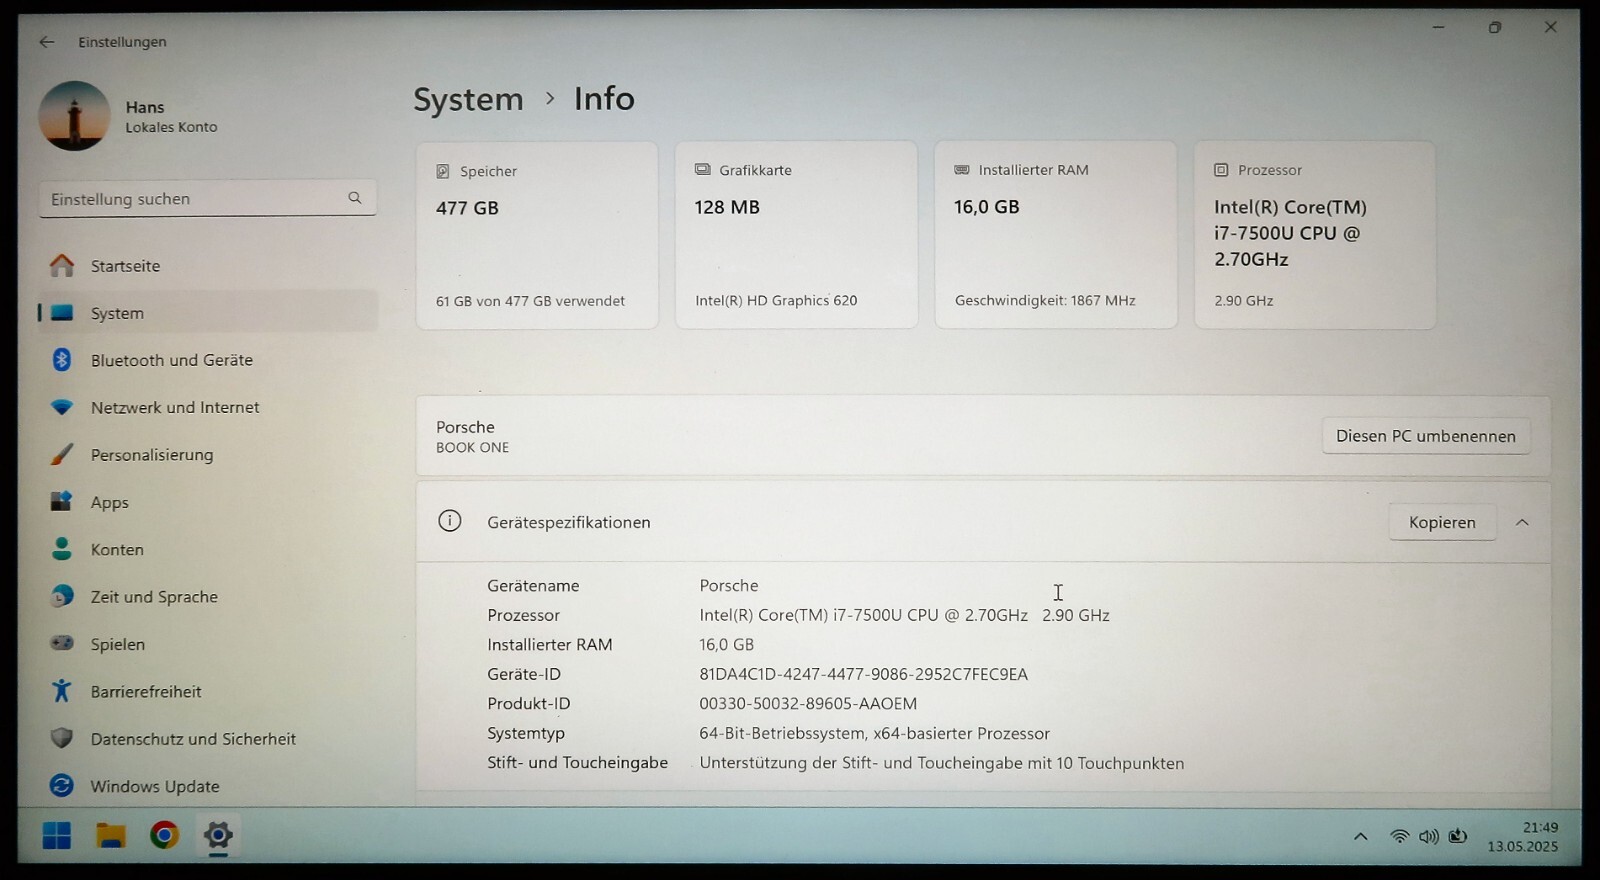Click the RAM chip icon
The image size is (1600, 880).
(x=962, y=170)
